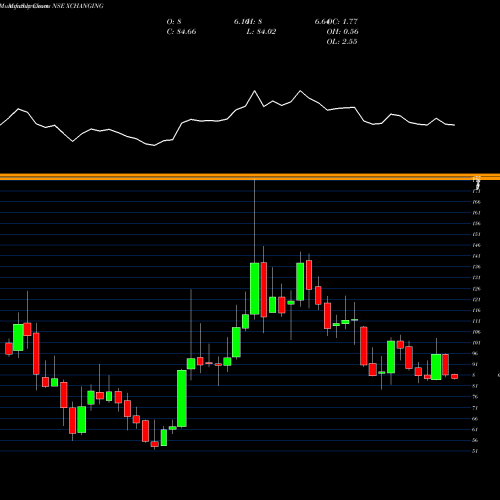Click the 161 price axis label

[477, 213]
